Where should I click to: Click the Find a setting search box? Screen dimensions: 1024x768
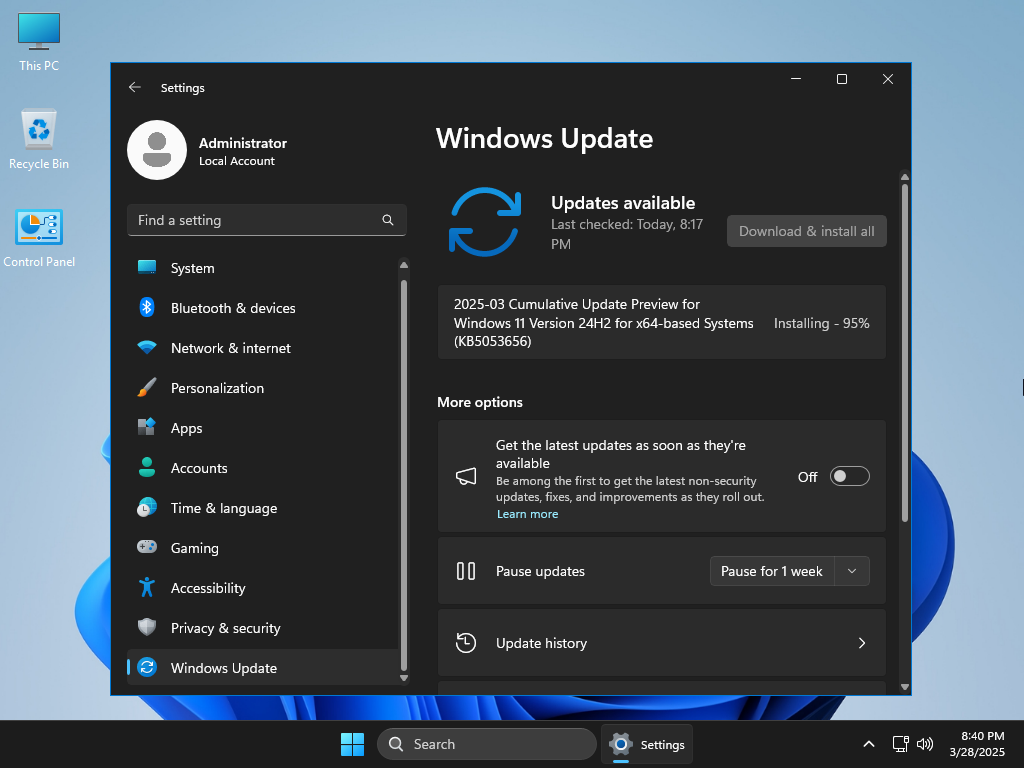pyautogui.click(x=266, y=220)
